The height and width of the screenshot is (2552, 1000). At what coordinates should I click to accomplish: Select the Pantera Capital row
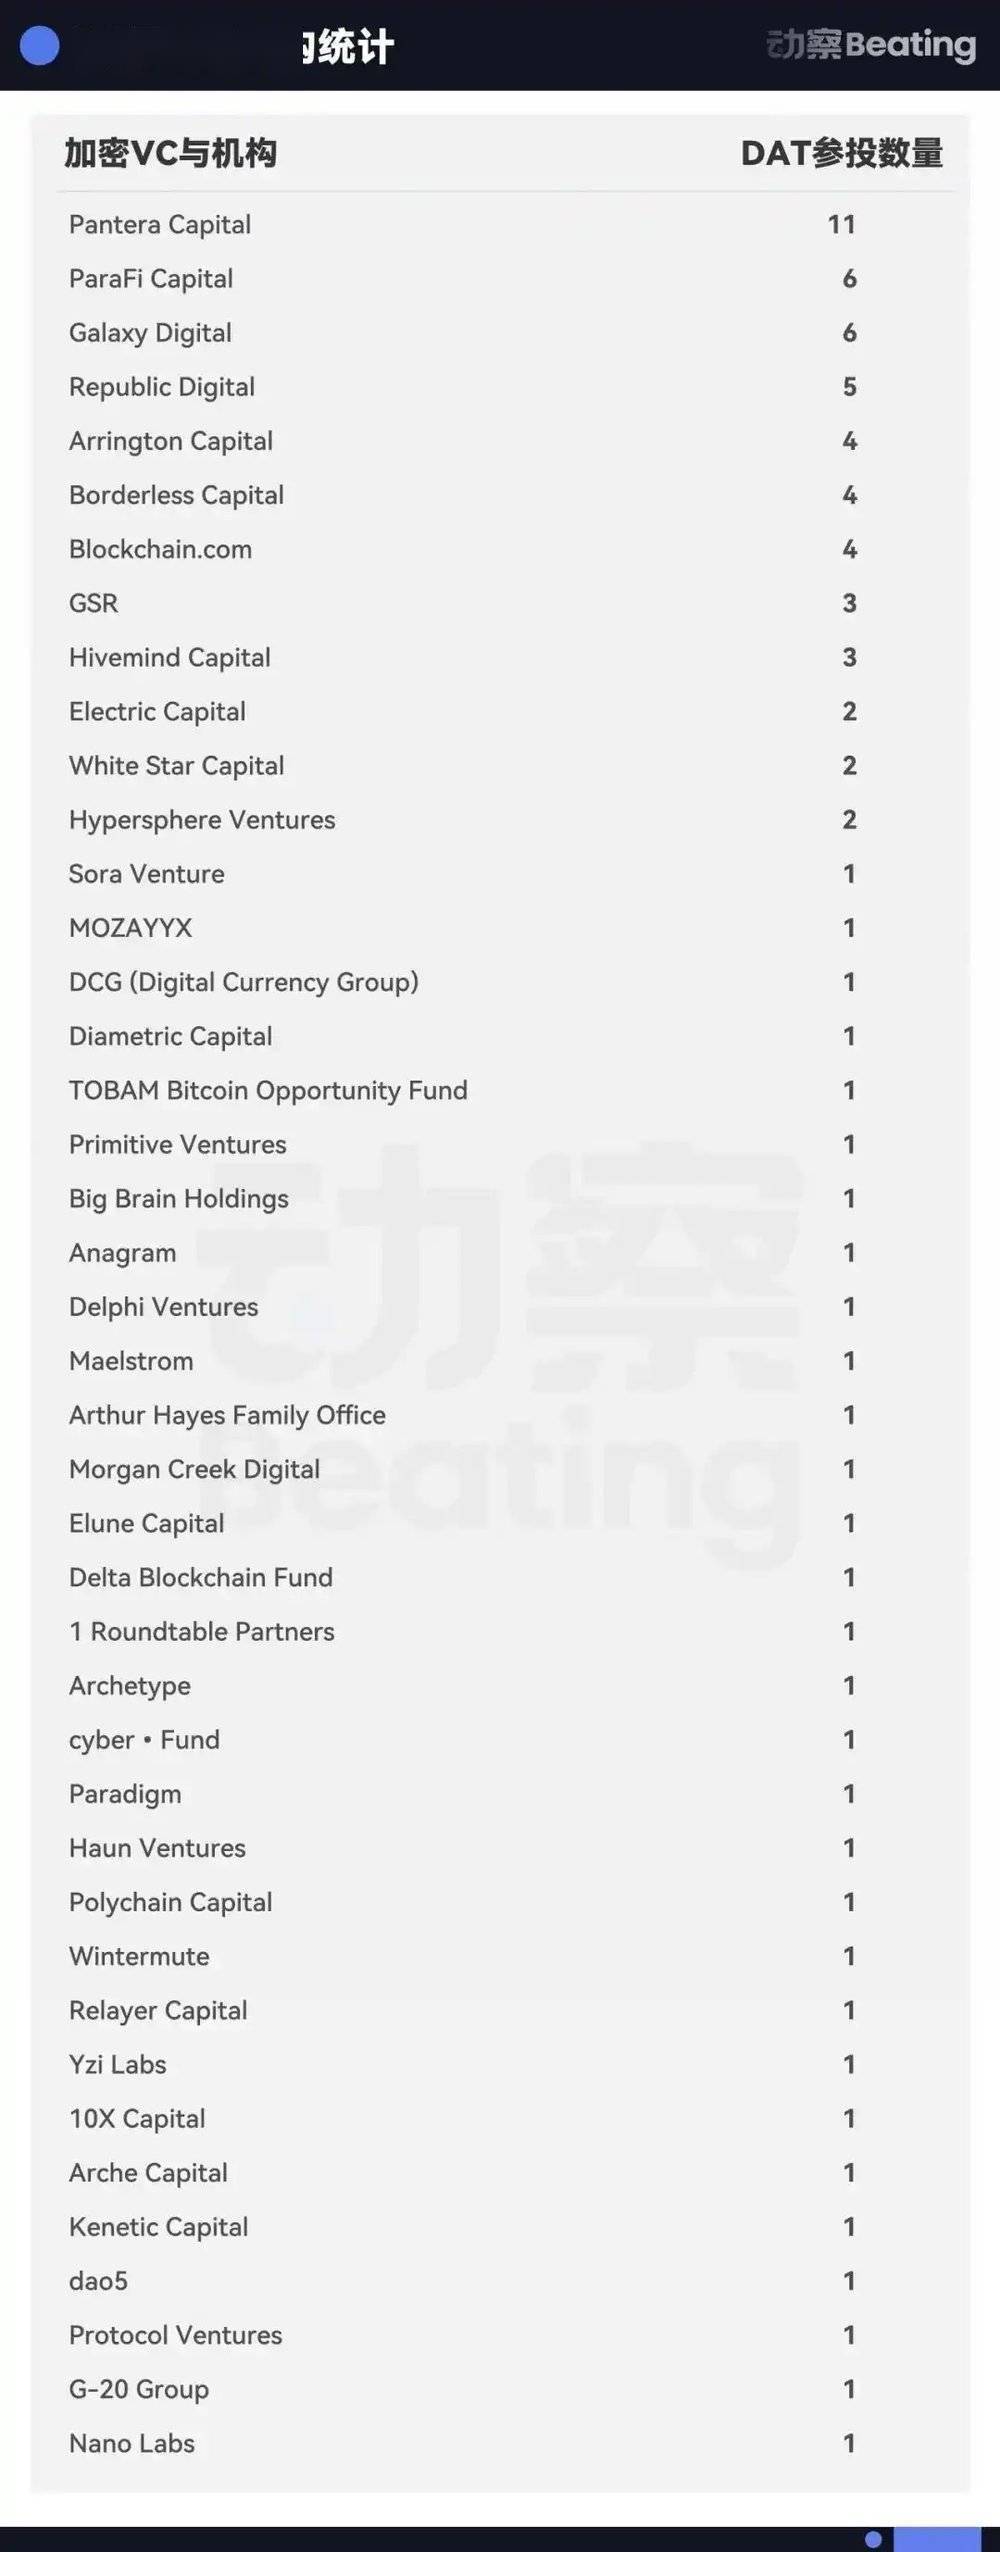pos(160,224)
